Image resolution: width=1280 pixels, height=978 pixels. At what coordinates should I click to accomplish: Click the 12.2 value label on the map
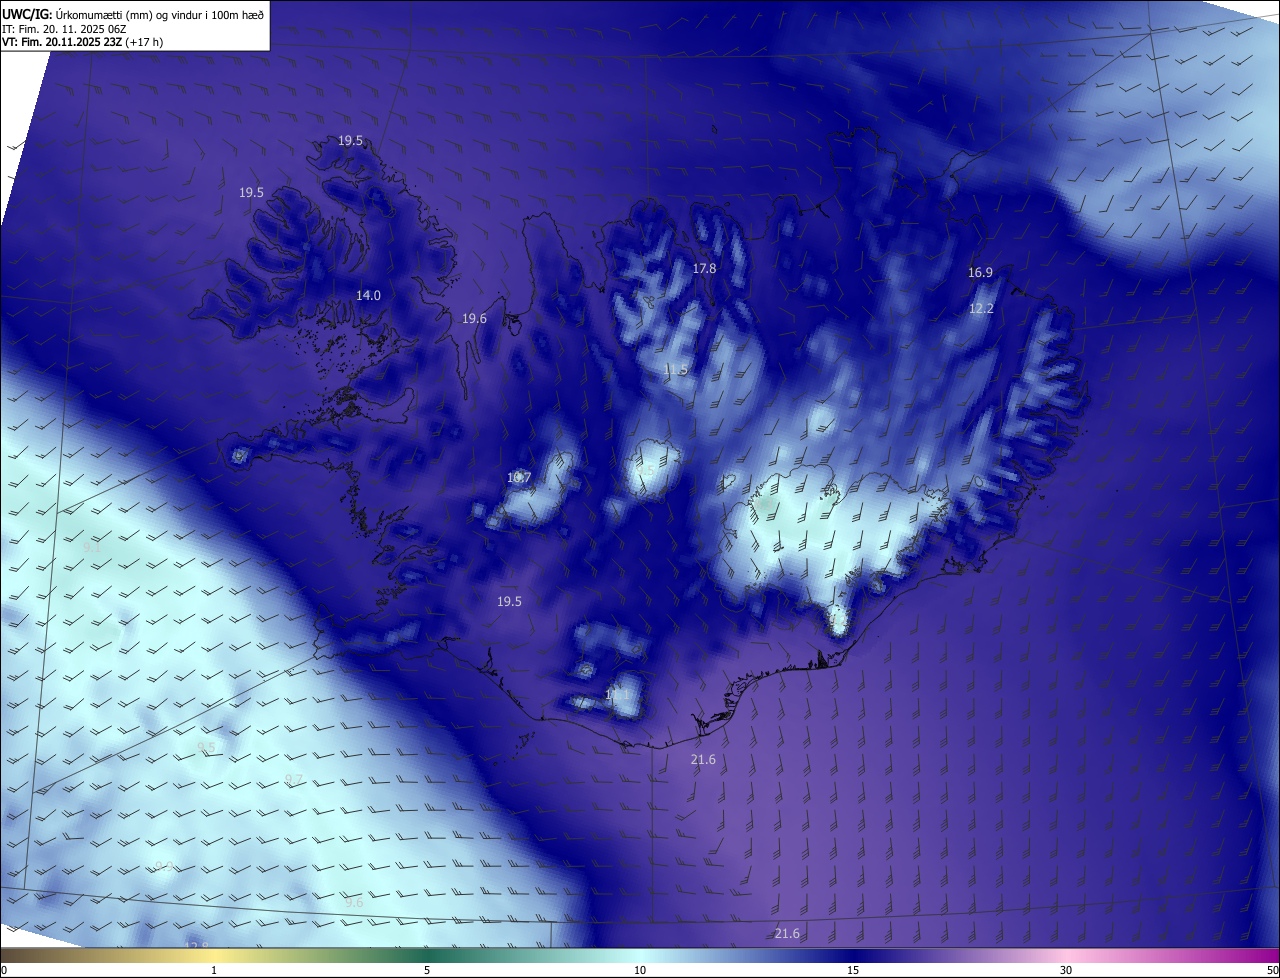pos(981,309)
